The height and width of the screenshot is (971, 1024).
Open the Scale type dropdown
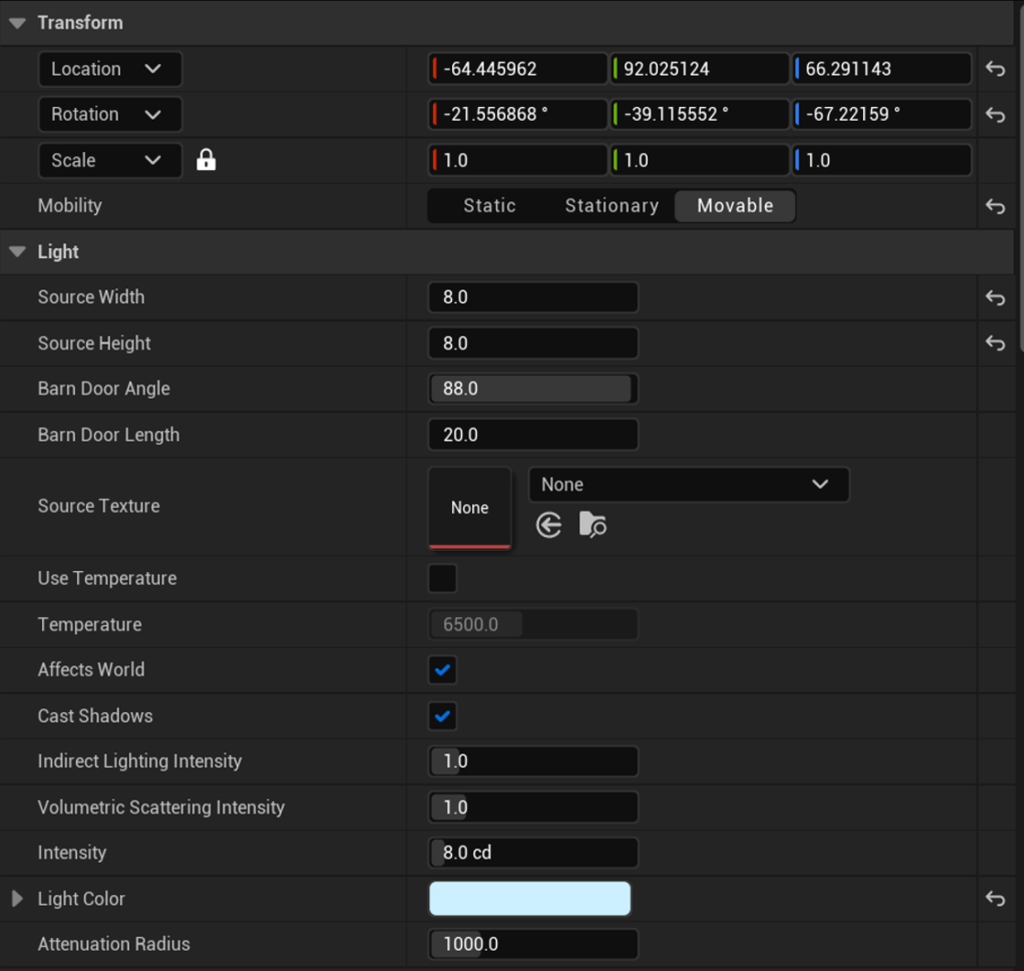[x=110, y=160]
